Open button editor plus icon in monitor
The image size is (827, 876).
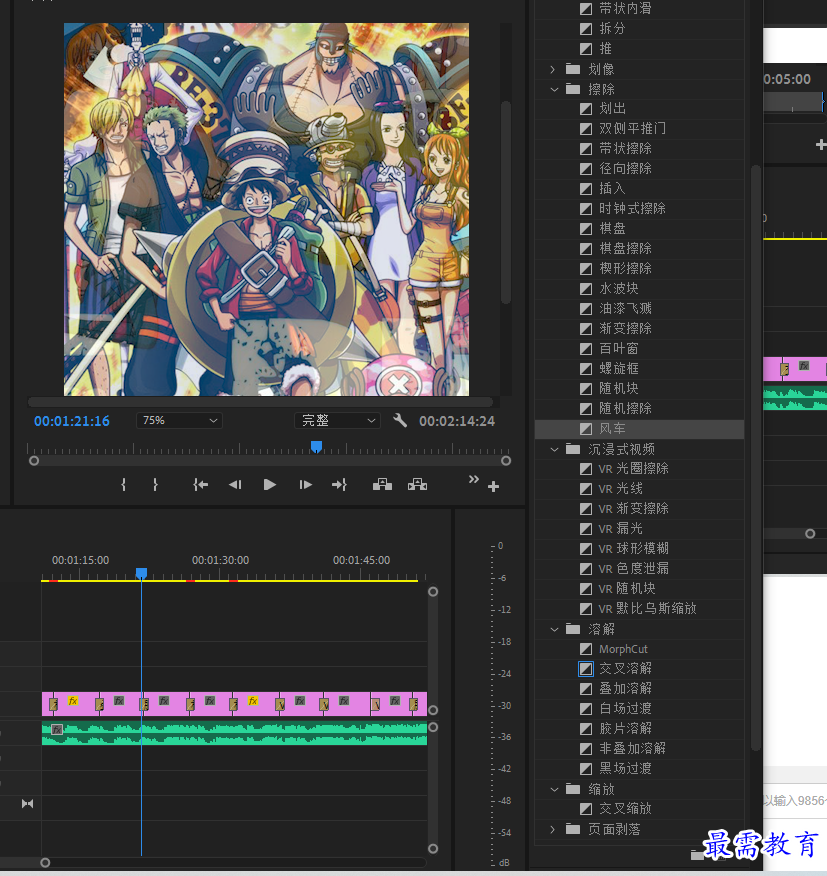(493, 487)
